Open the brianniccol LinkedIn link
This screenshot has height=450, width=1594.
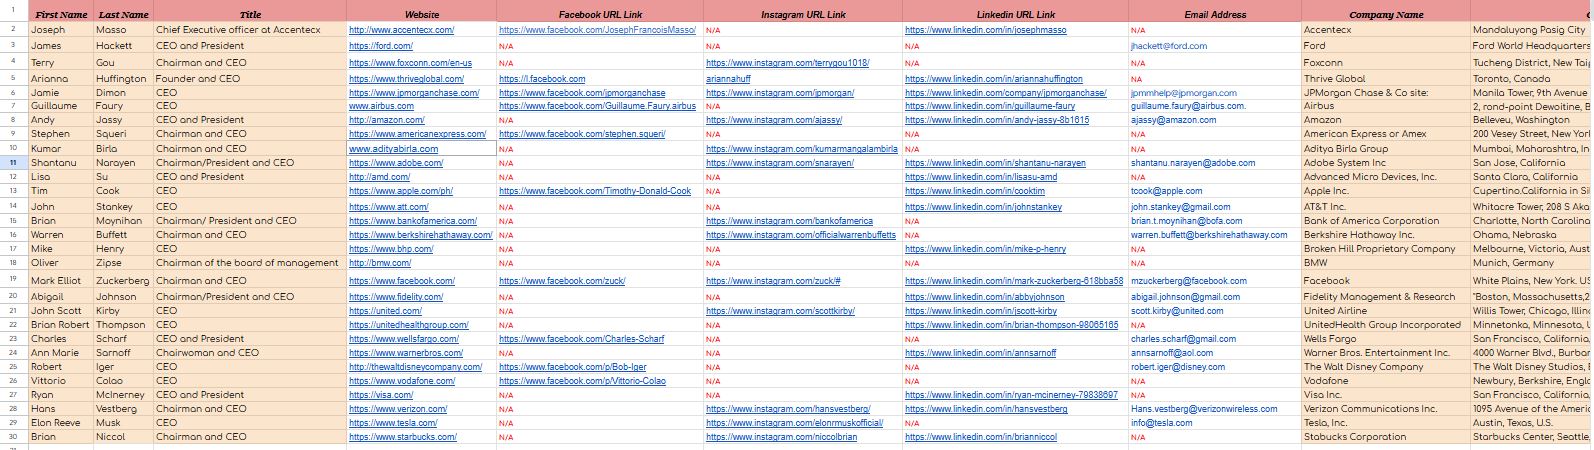(x=980, y=437)
